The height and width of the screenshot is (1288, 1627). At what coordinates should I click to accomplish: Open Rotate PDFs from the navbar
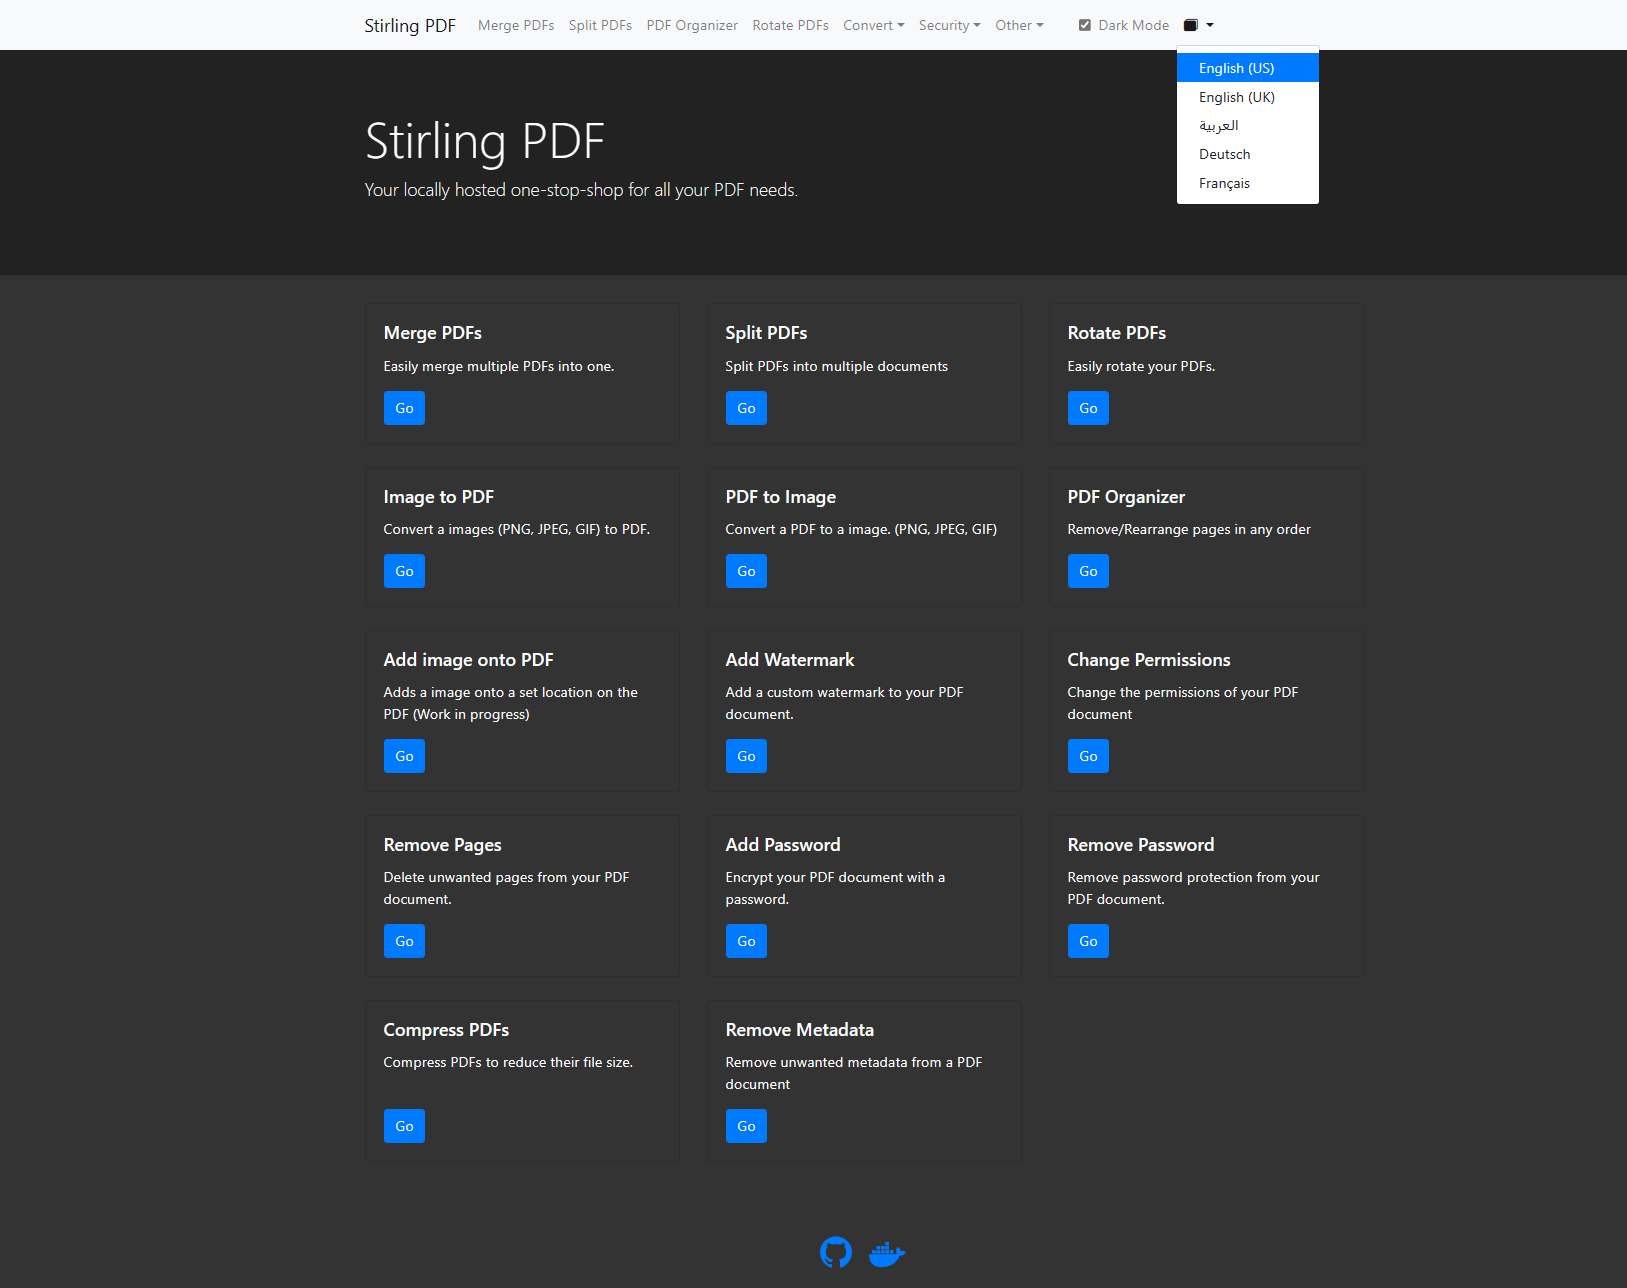(x=790, y=25)
